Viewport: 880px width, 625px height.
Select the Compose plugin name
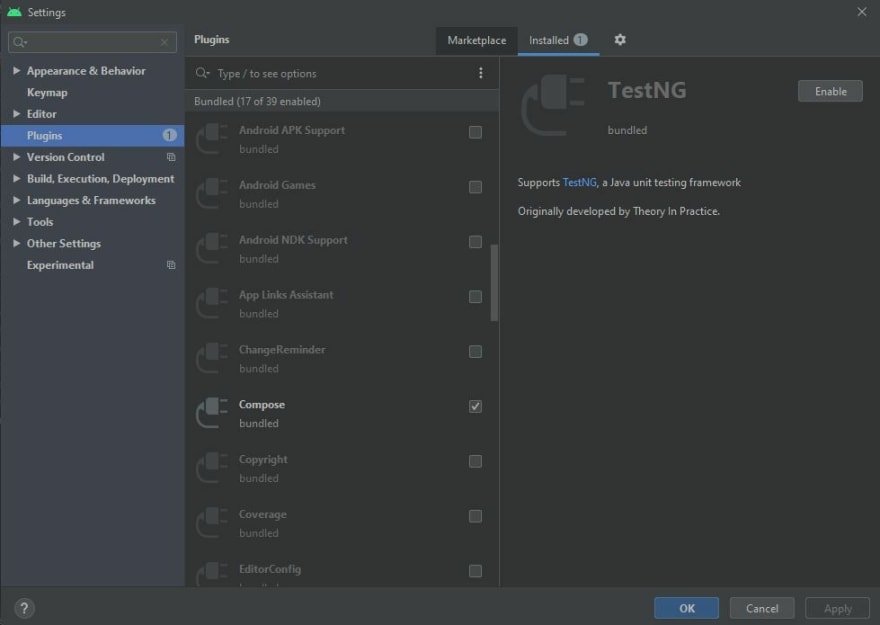point(262,405)
